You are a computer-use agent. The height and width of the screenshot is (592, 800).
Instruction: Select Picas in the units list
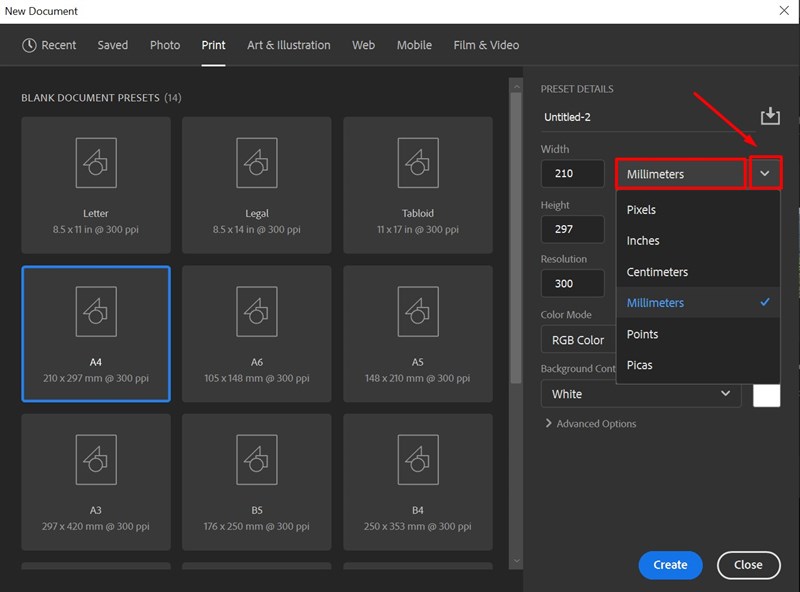click(639, 365)
